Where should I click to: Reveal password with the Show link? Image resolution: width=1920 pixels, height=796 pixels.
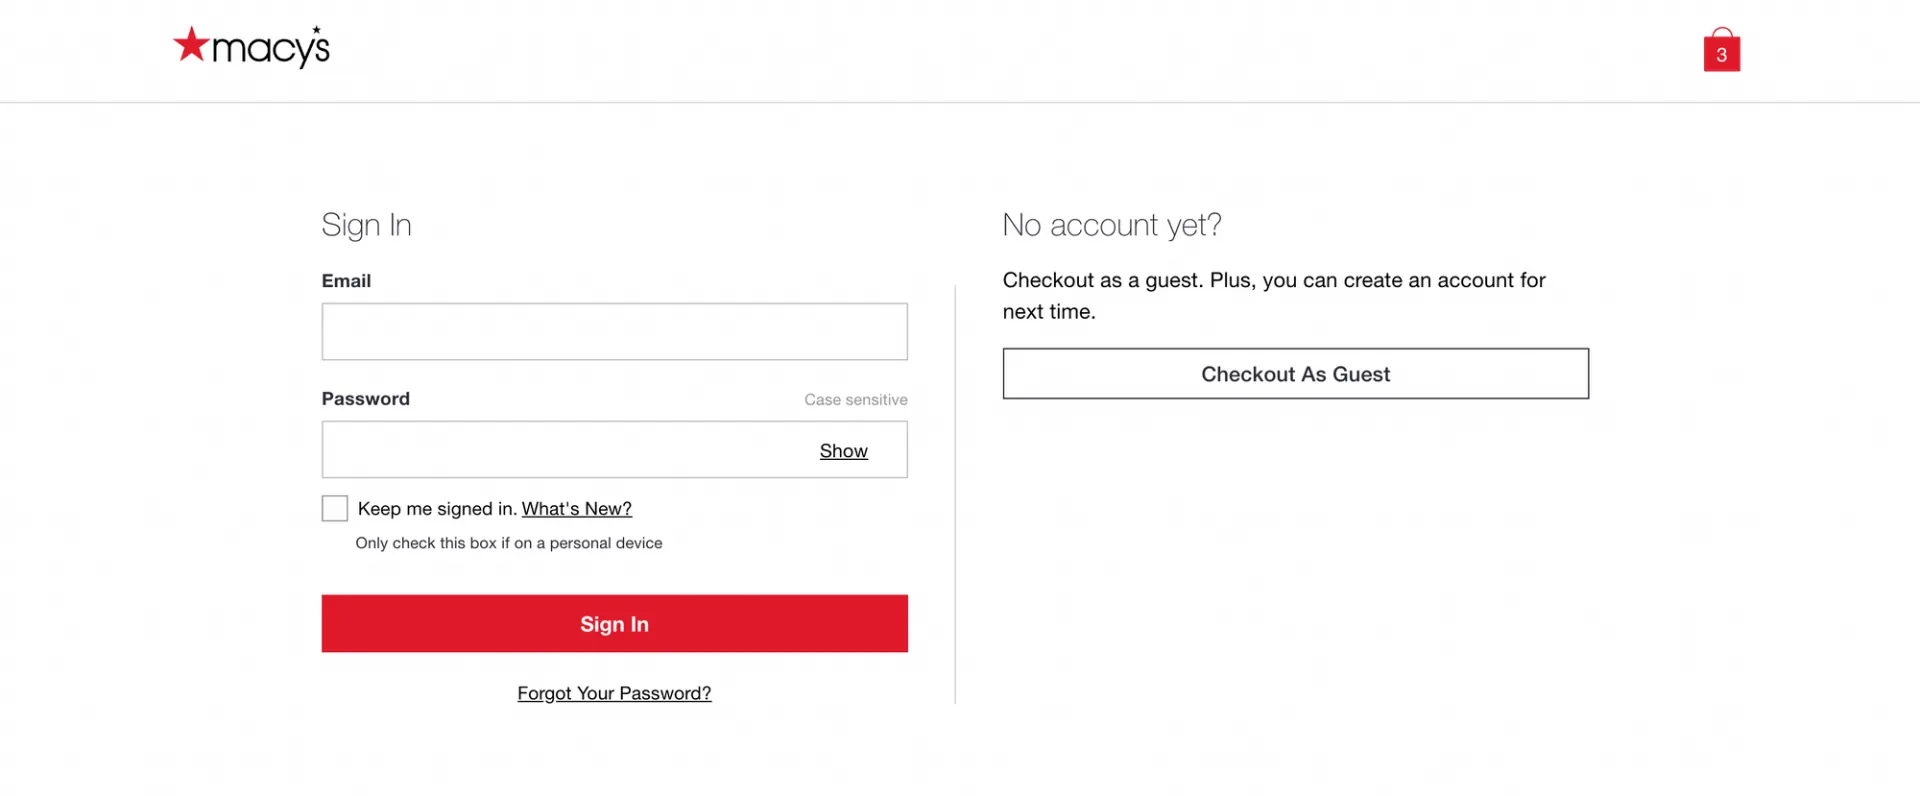[843, 451]
